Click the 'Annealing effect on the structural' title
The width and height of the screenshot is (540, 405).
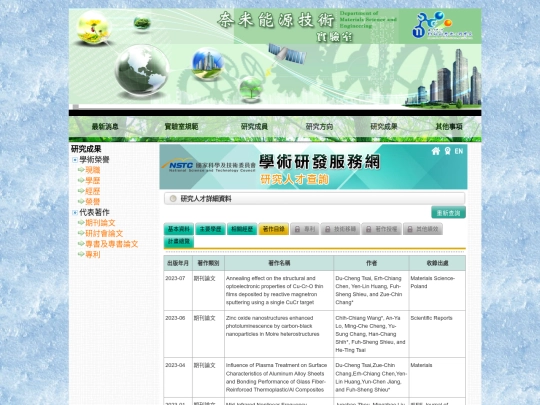[x=274, y=290]
